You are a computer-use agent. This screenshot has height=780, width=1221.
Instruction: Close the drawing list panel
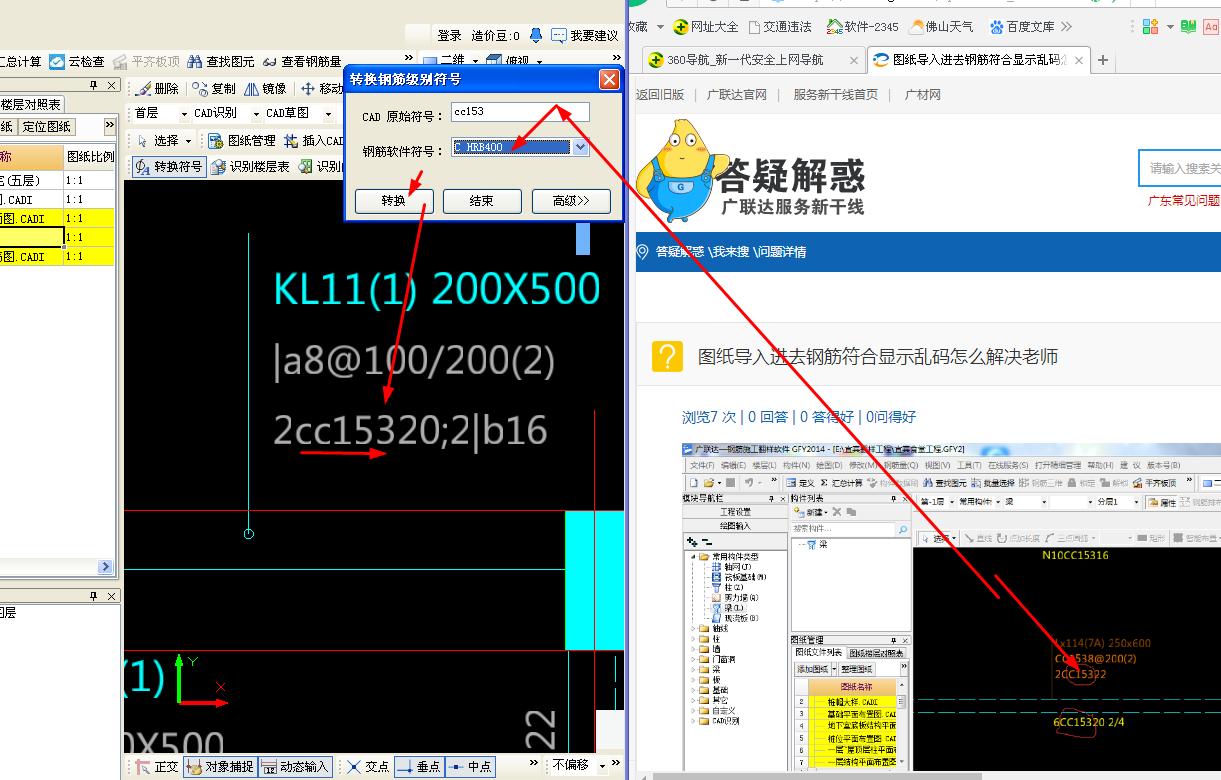coord(112,86)
